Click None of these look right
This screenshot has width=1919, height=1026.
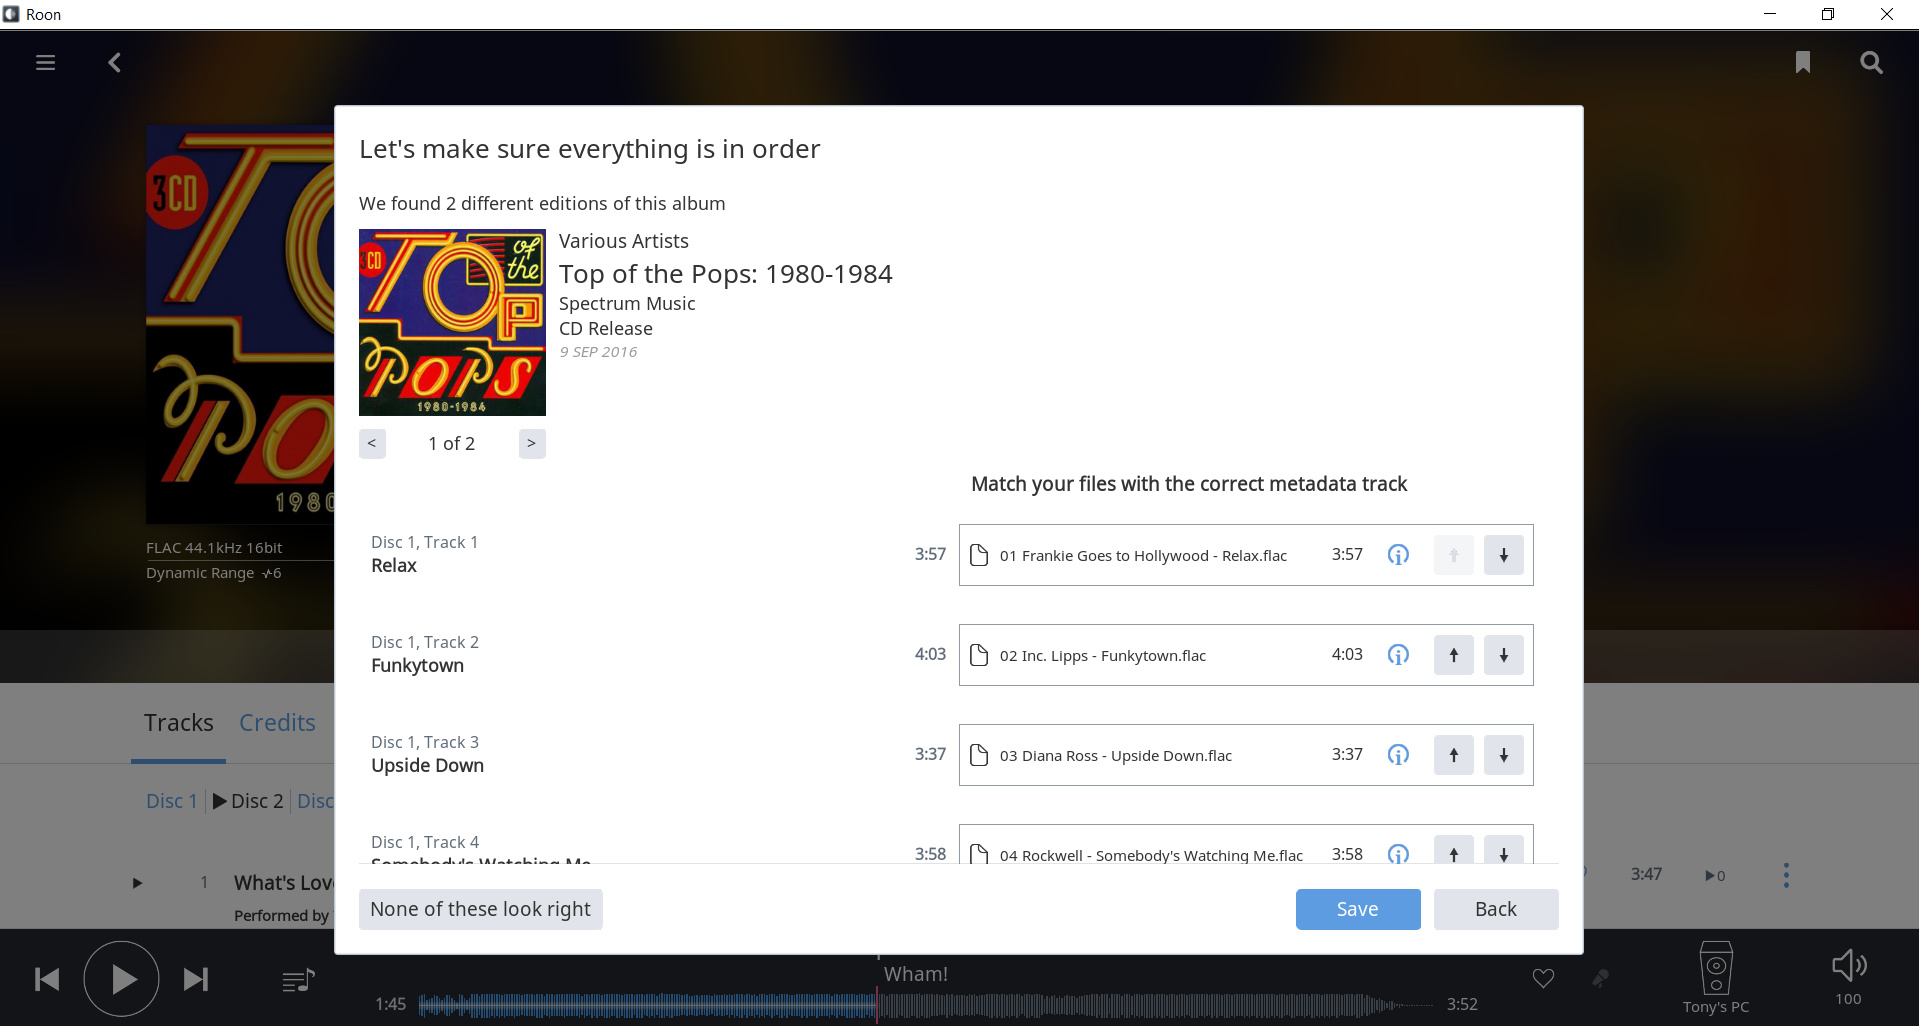pyautogui.click(x=480, y=909)
